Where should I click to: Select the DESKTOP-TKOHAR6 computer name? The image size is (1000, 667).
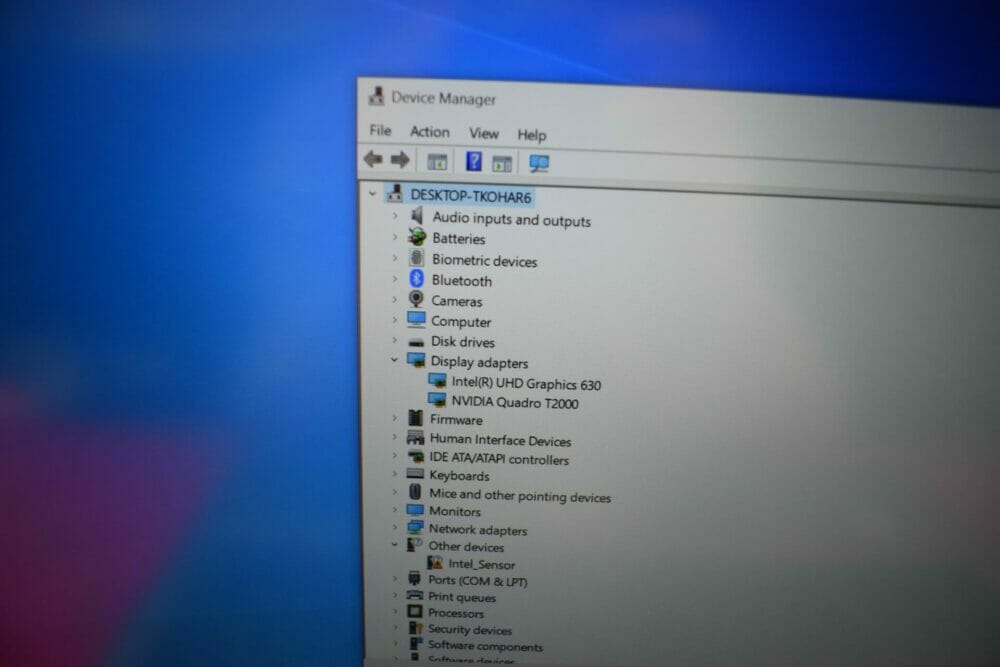[x=471, y=196]
